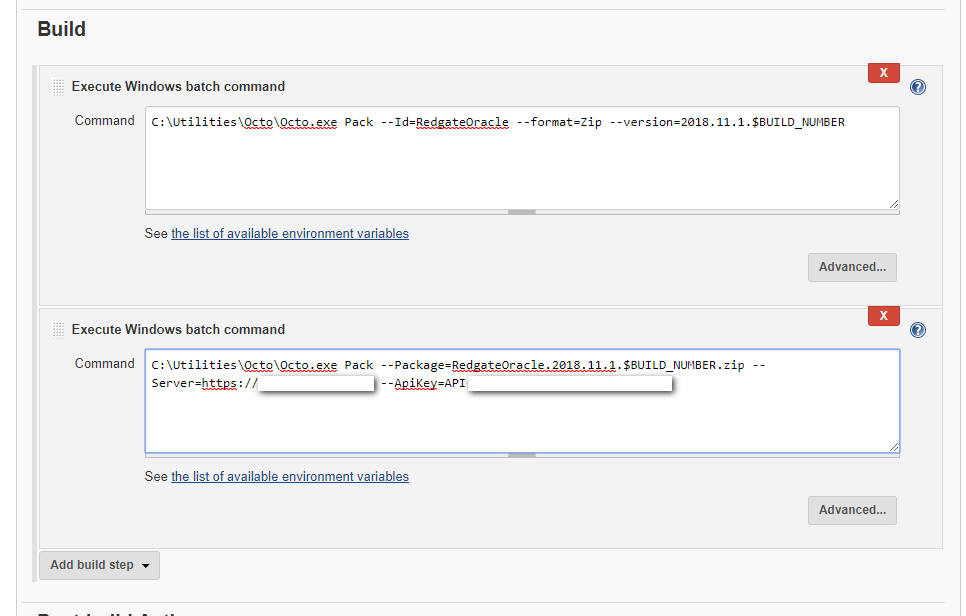Open help for the first batch command step
Viewport: 966px width, 616px height.
918,87
